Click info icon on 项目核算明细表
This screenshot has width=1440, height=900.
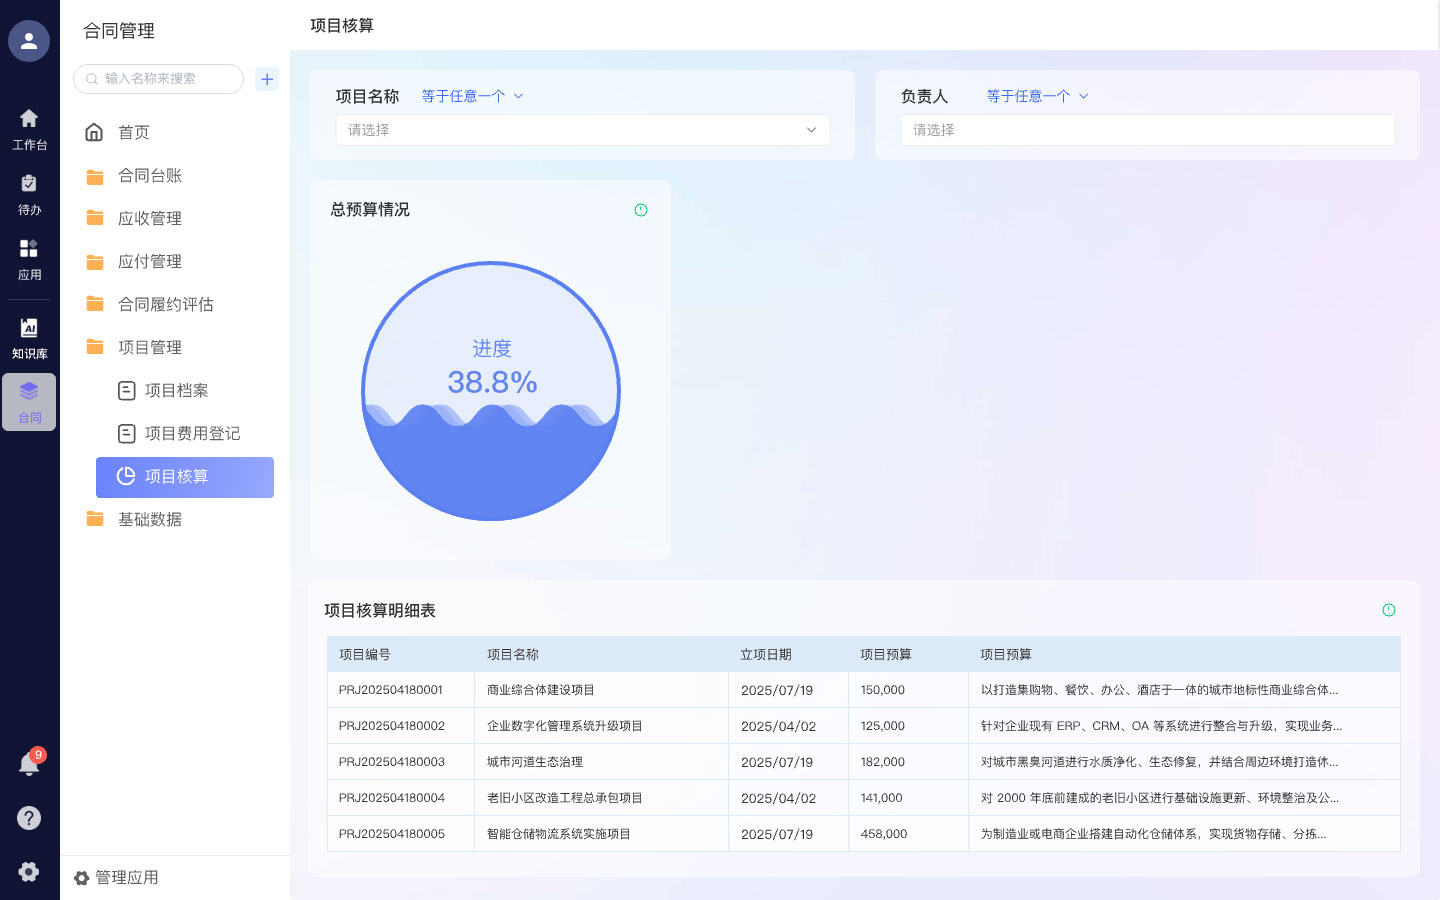tap(1388, 610)
